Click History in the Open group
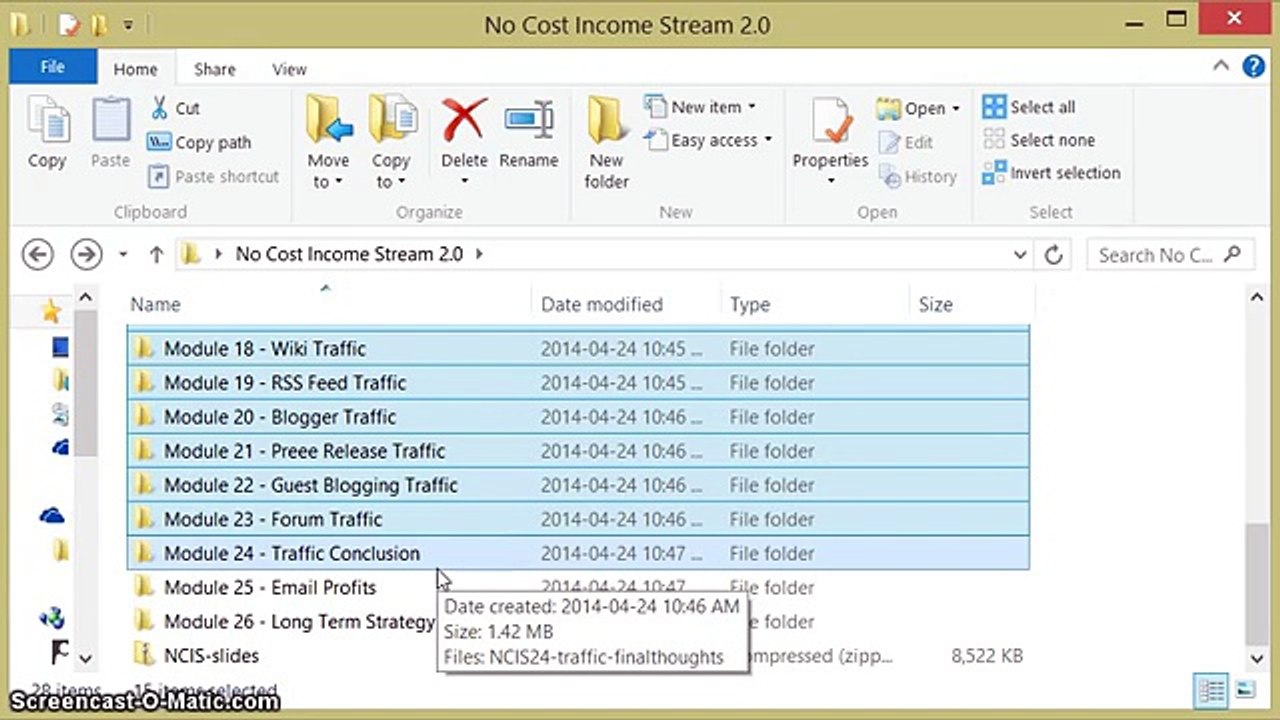This screenshot has width=1280, height=720. pos(918,176)
